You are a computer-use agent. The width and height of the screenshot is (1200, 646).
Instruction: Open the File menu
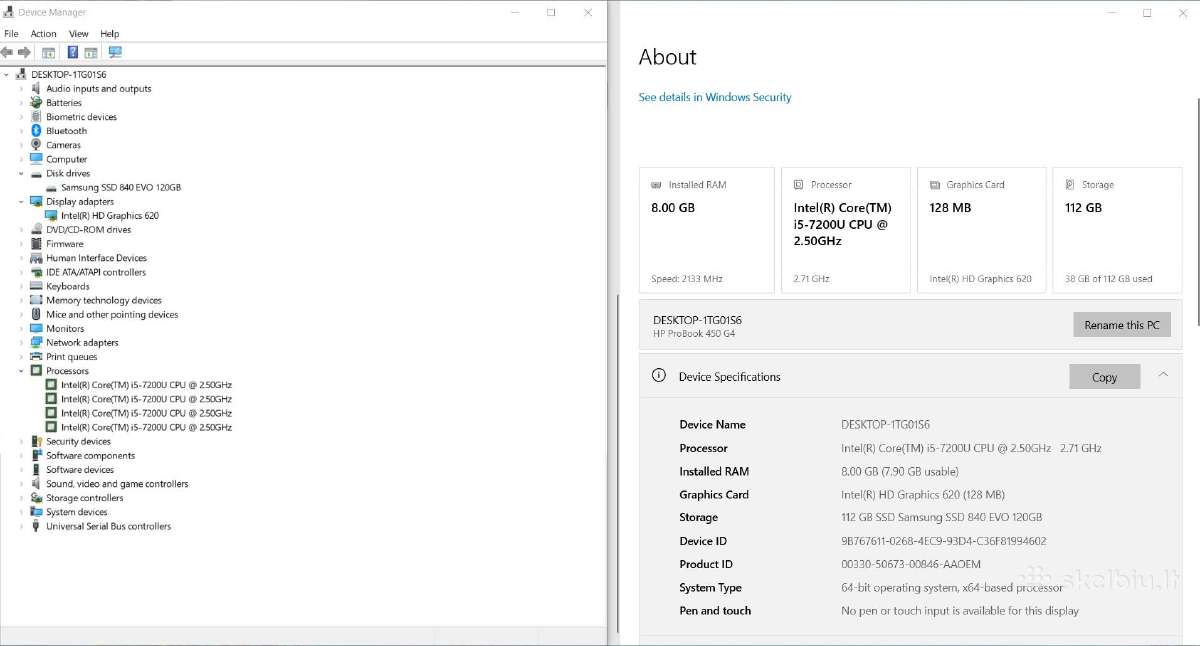coord(11,34)
